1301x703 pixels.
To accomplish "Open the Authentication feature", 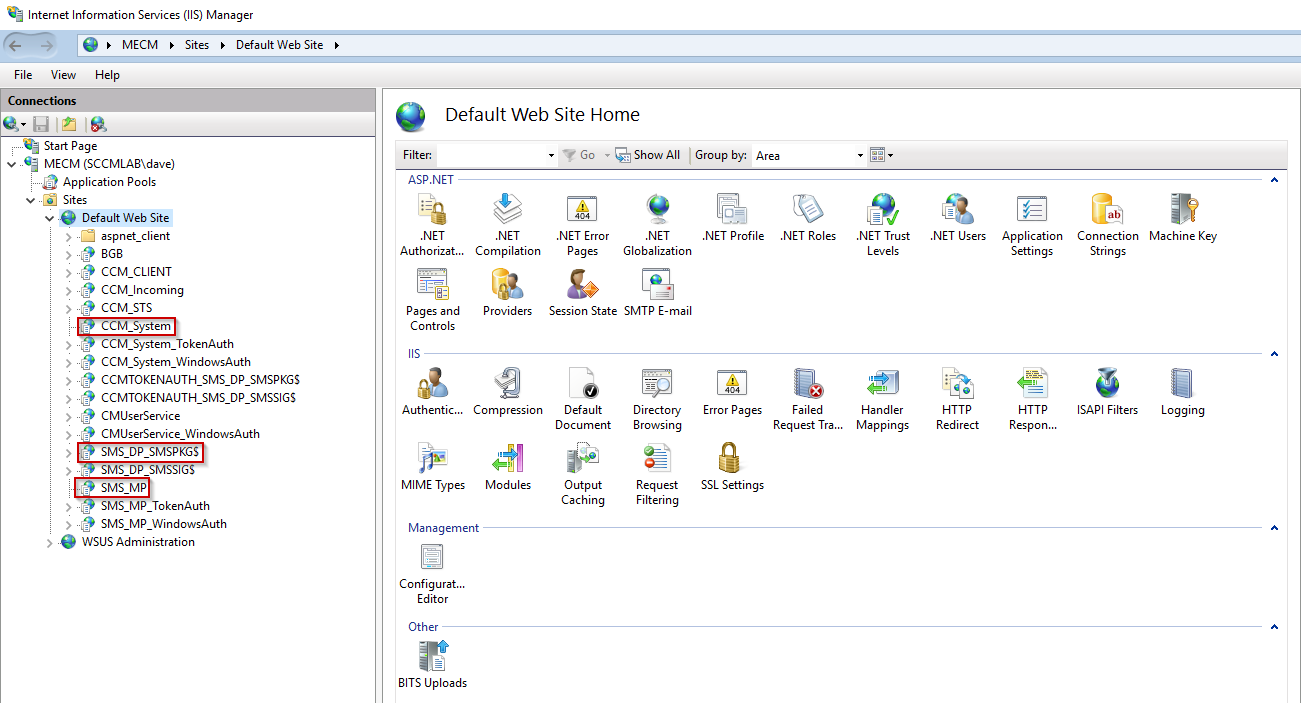I will (x=432, y=392).
